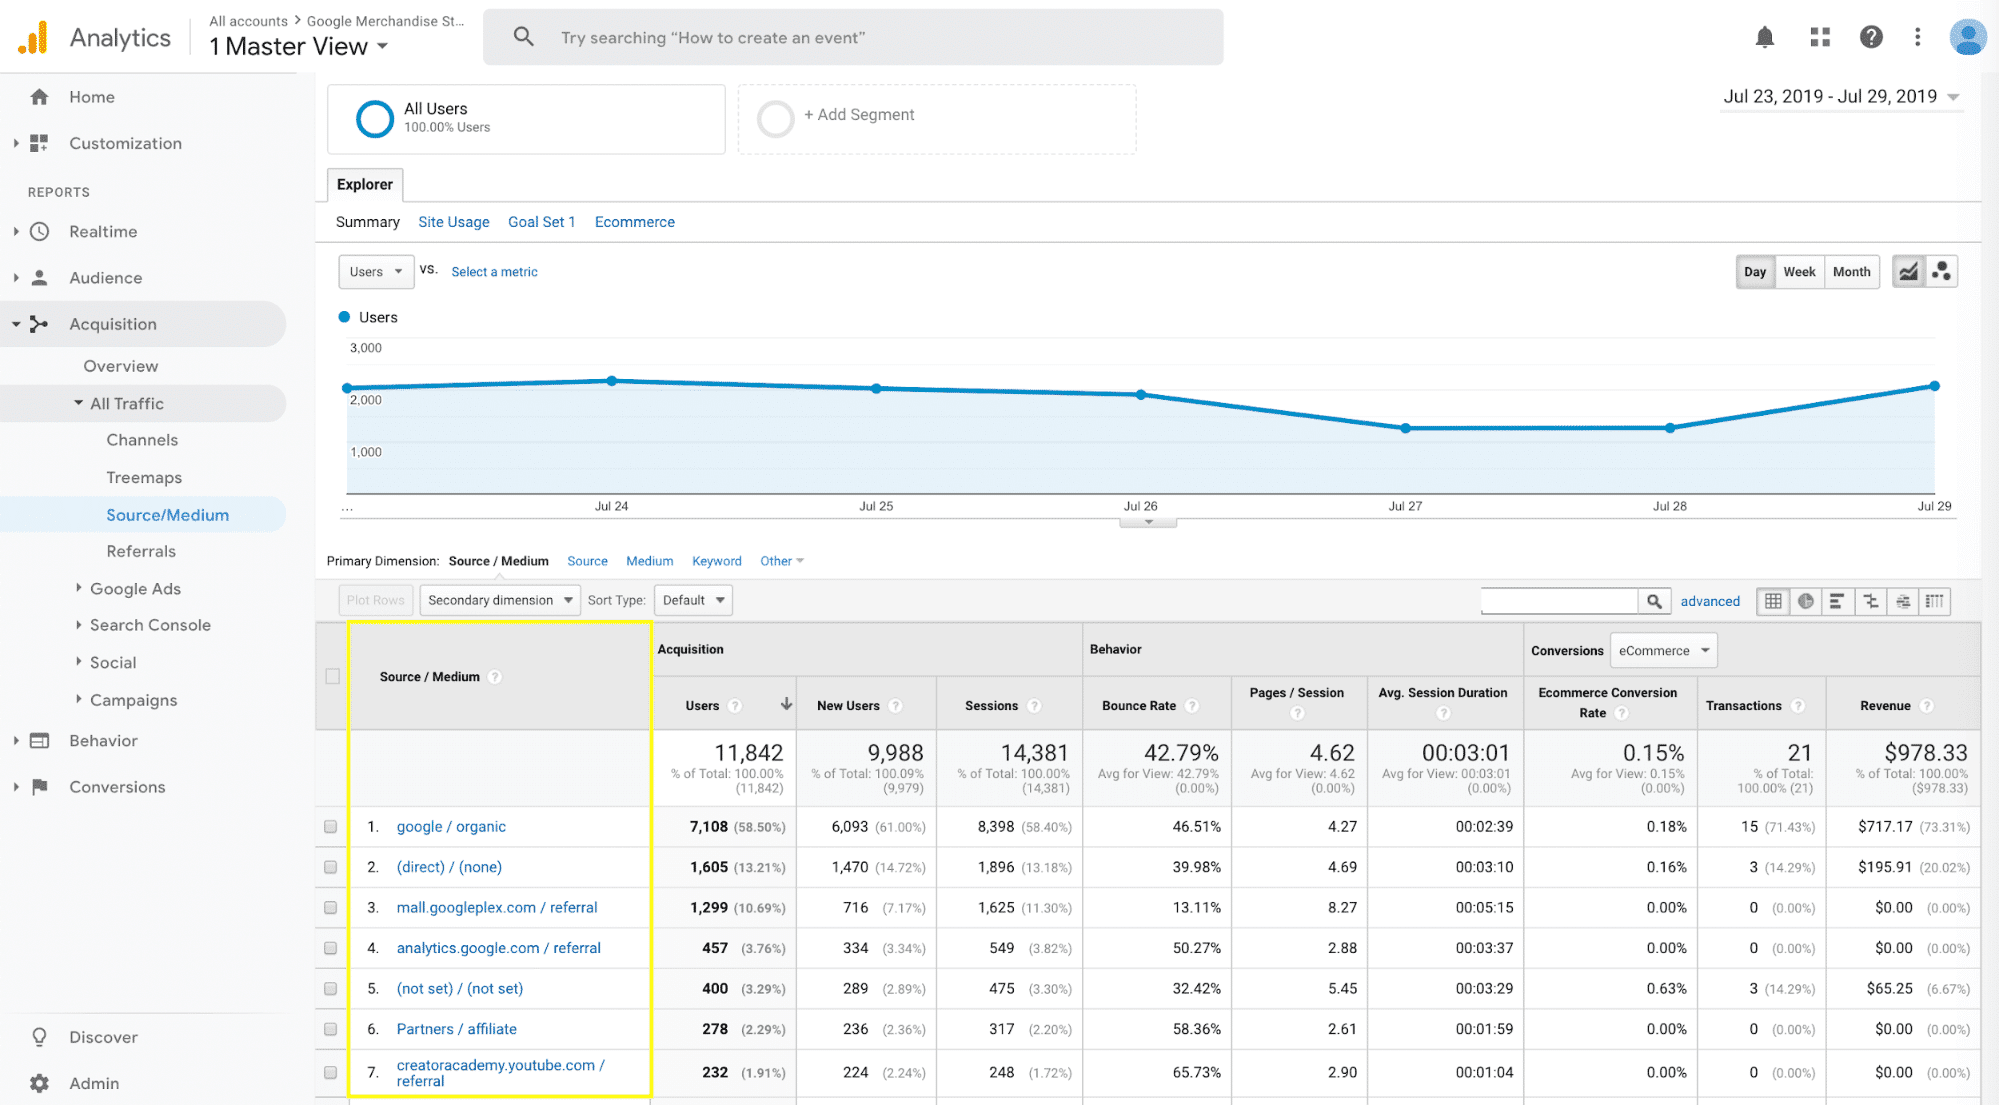This screenshot has height=1106, width=1999.
Task: Open the Users metric dropdown
Action: click(376, 272)
